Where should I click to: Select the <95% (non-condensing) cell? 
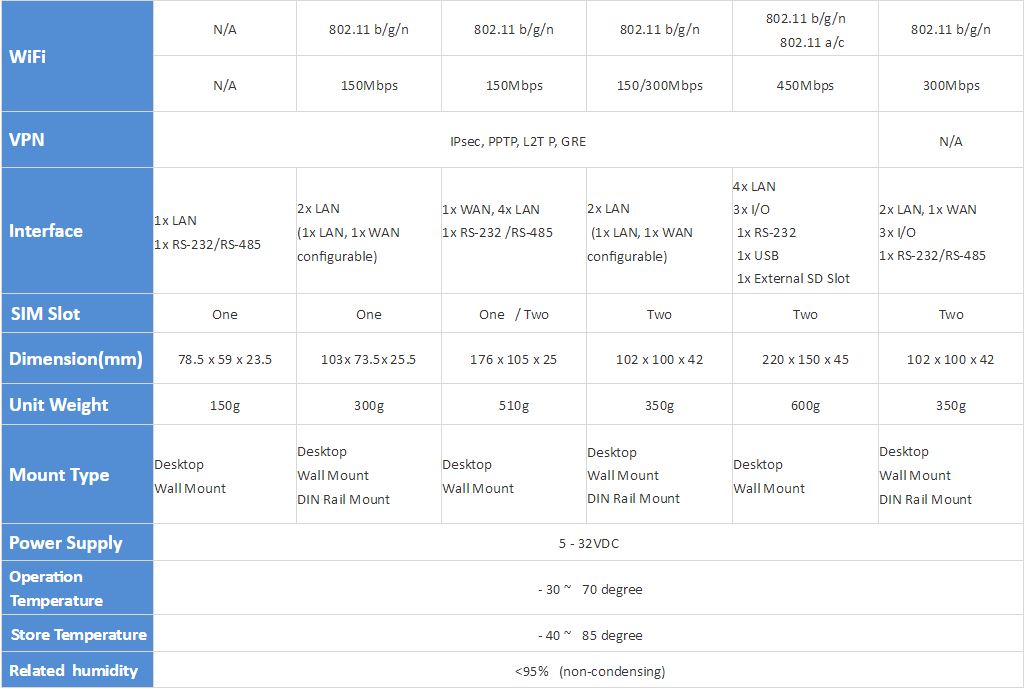589,670
